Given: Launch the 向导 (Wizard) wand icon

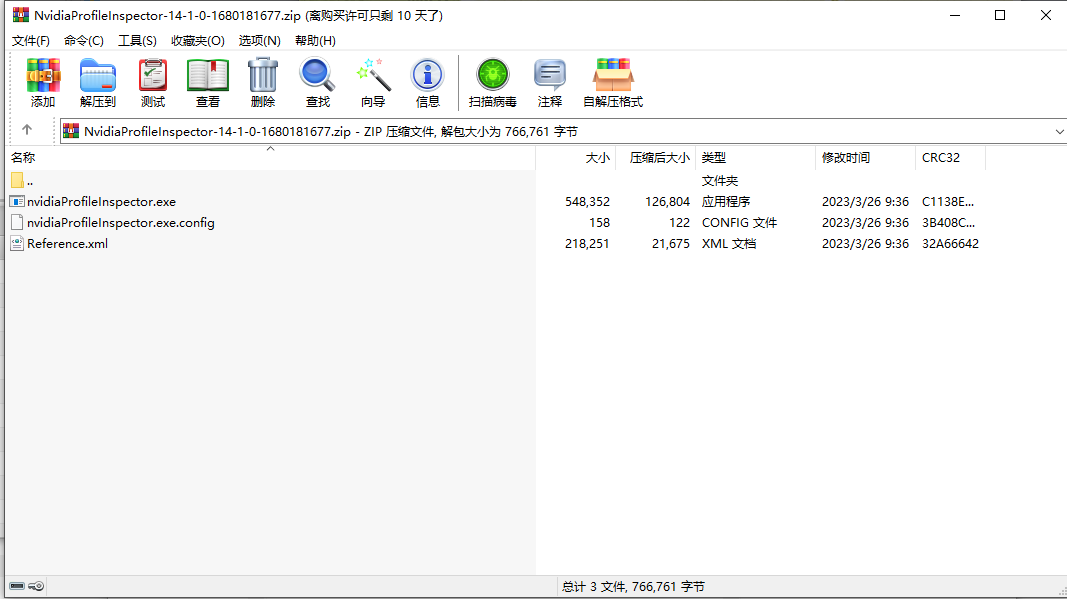Looking at the screenshot, I should (374, 75).
